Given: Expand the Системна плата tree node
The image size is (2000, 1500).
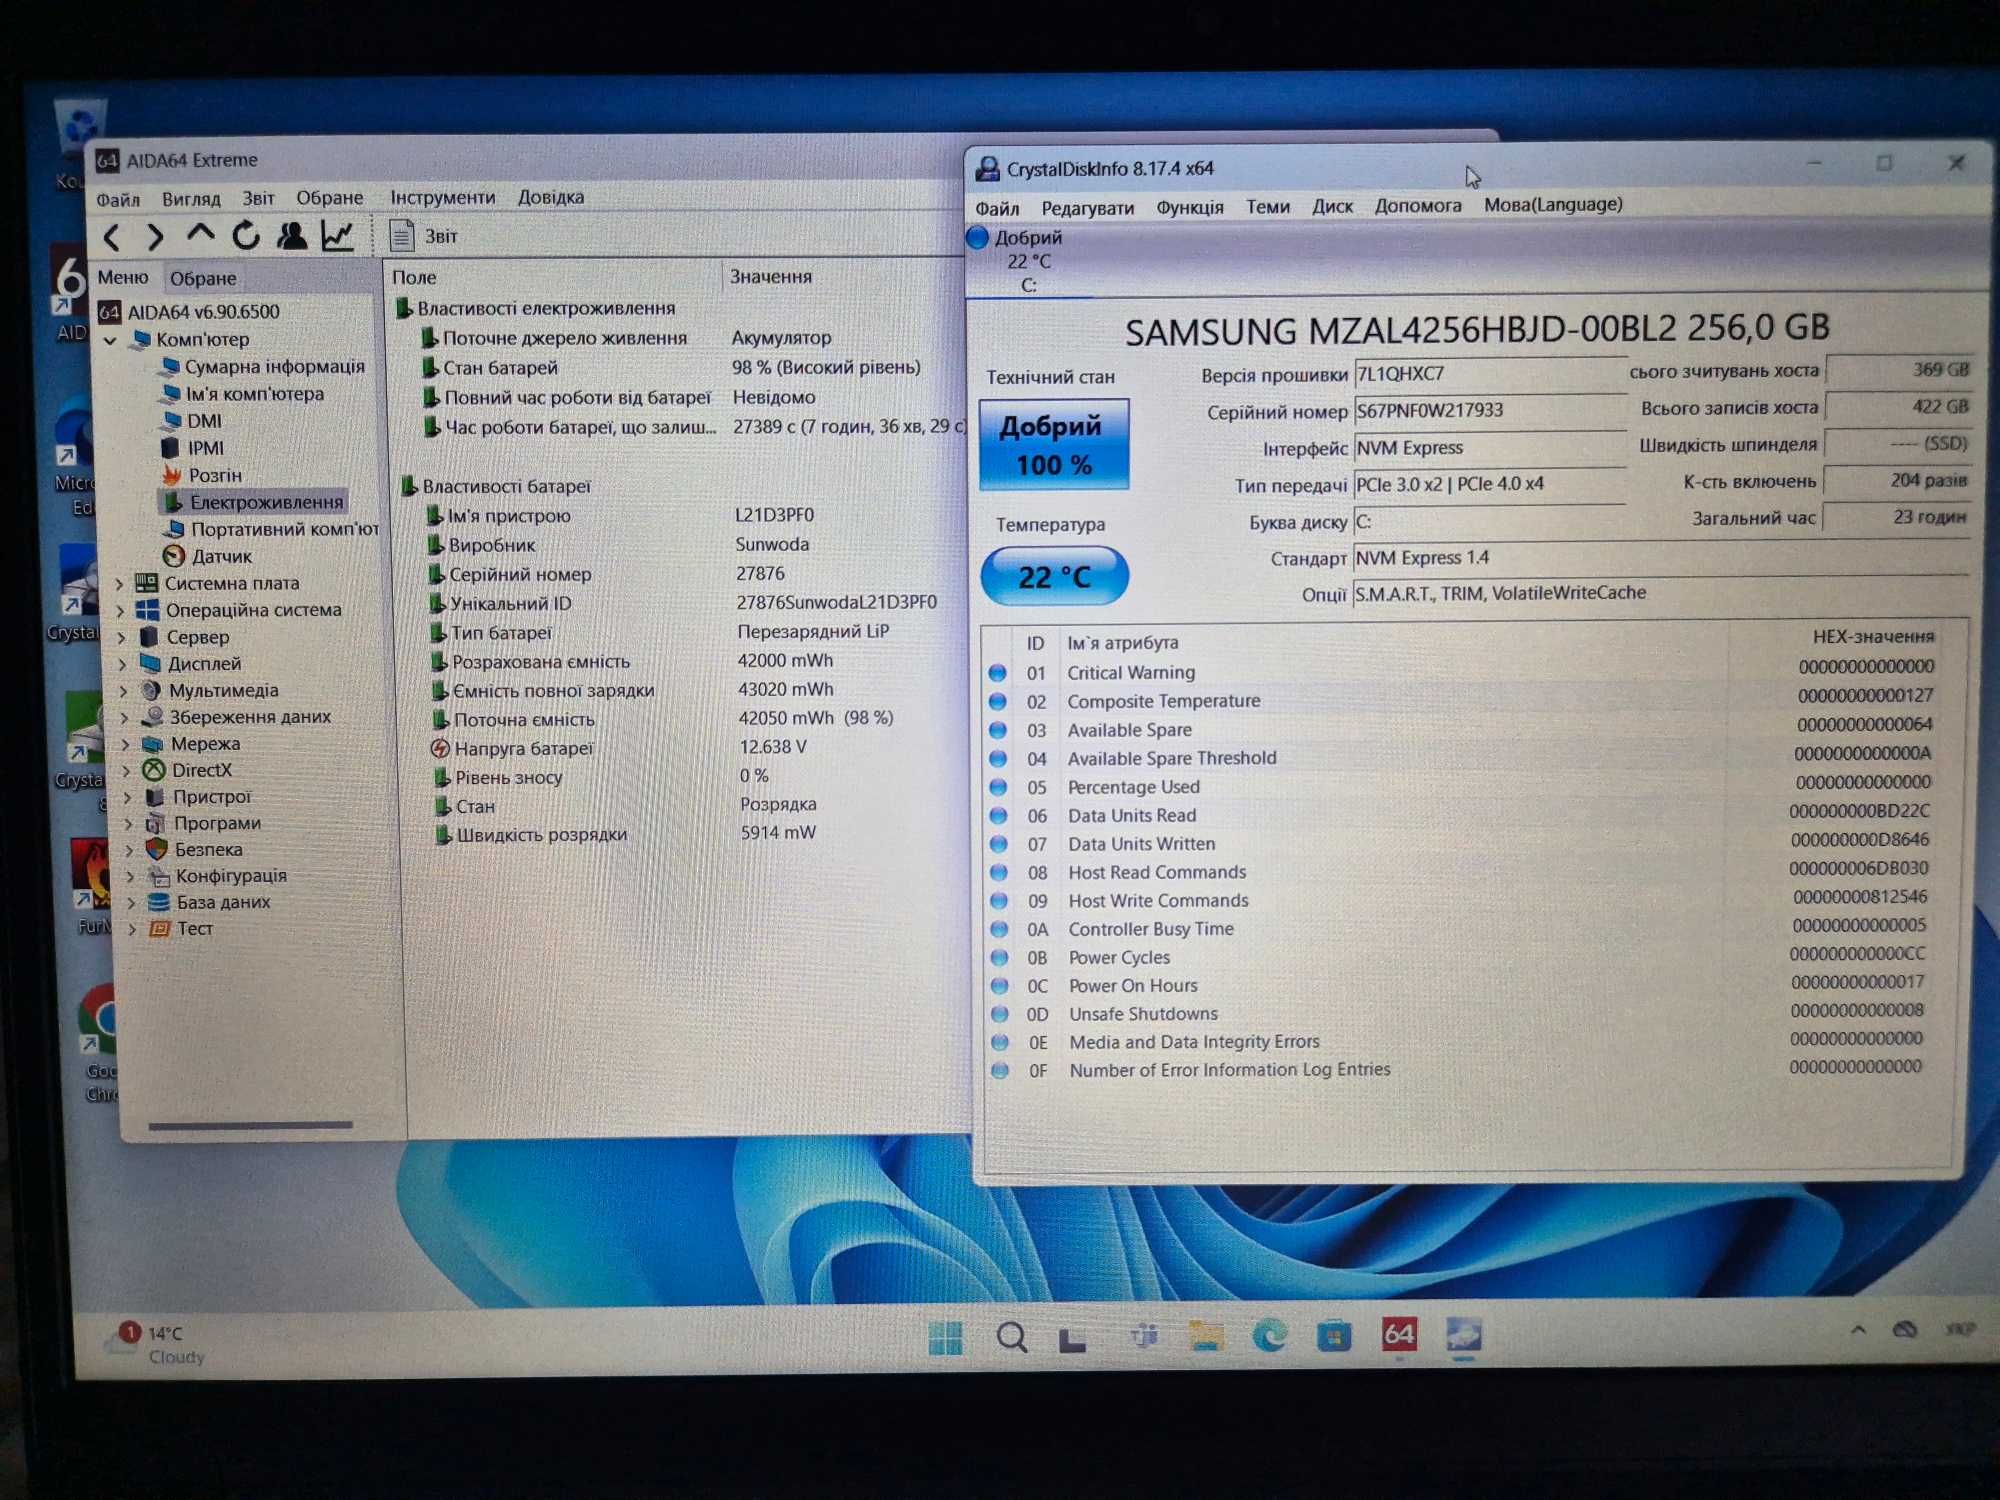Looking at the screenshot, I should coord(121,583).
